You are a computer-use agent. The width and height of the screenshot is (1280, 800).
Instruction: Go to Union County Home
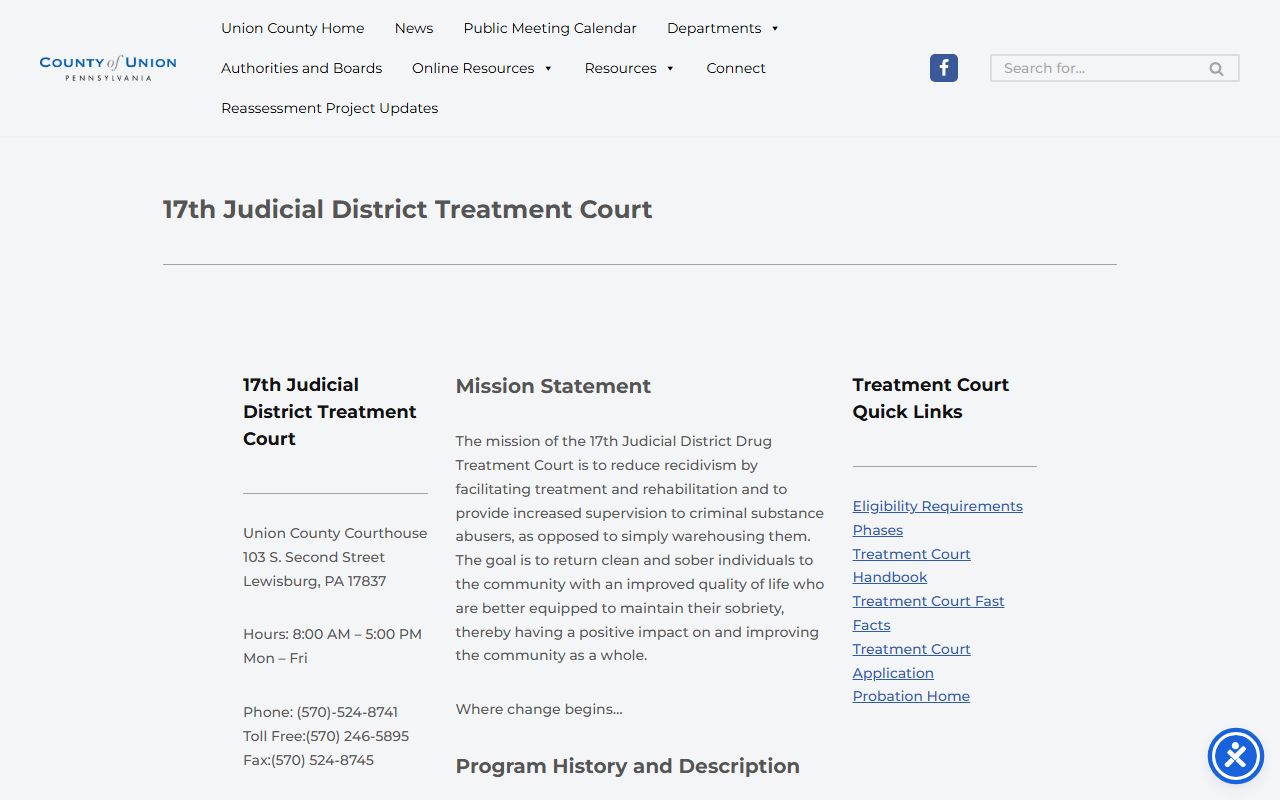293,28
